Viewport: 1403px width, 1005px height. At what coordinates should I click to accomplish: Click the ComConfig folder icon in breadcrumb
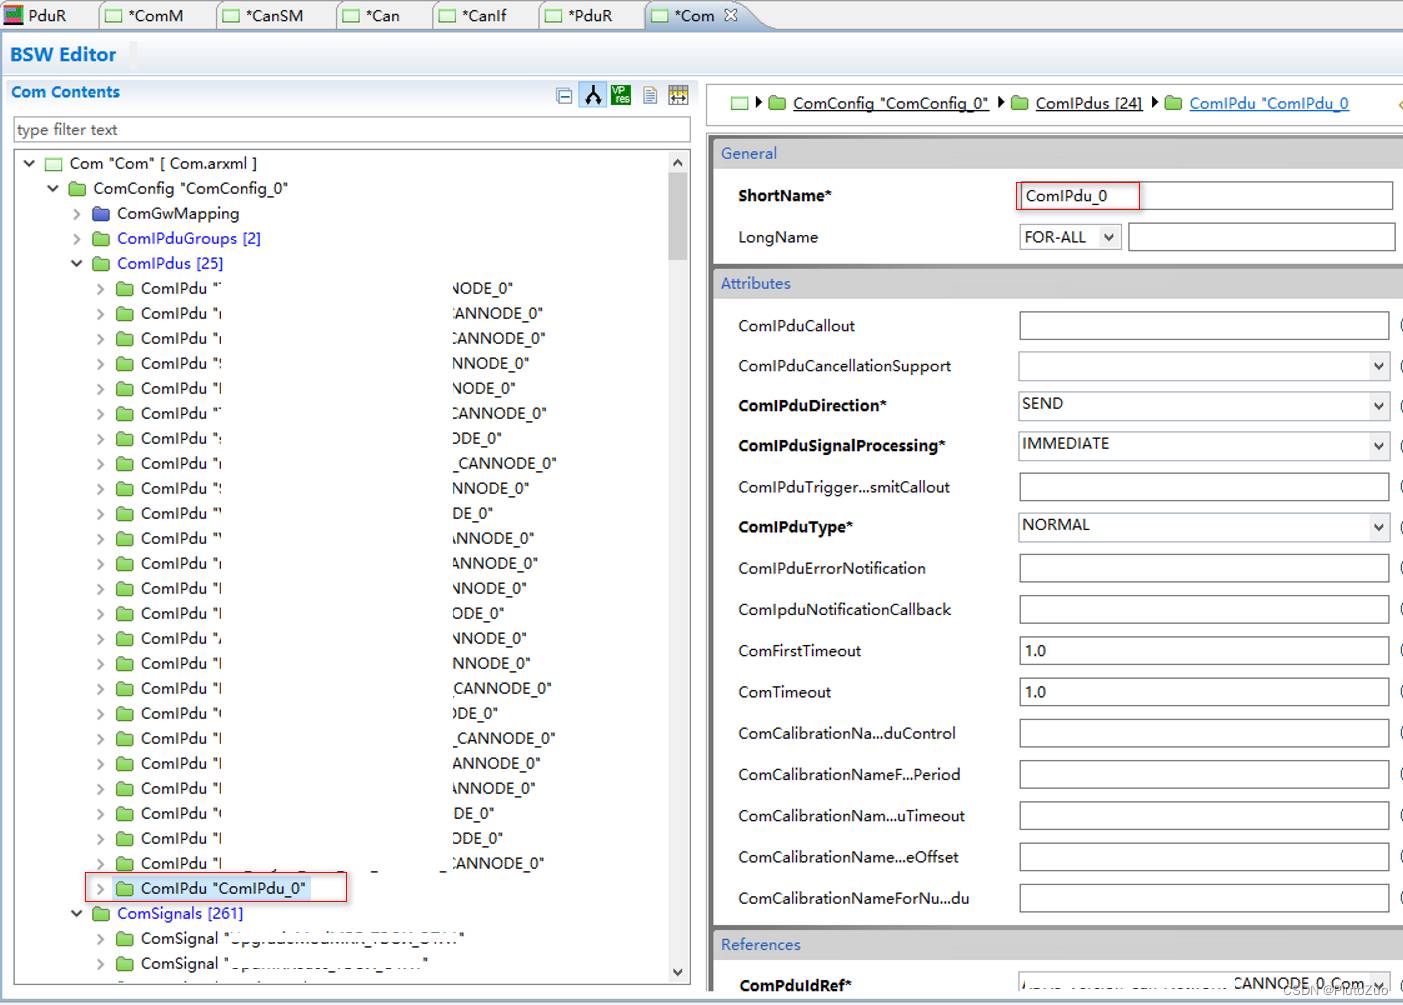[777, 103]
